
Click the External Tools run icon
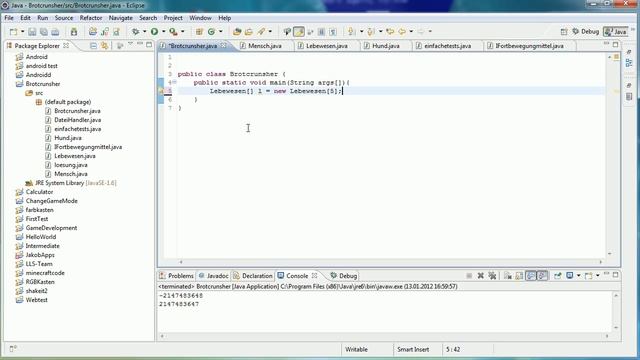[173, 31]
